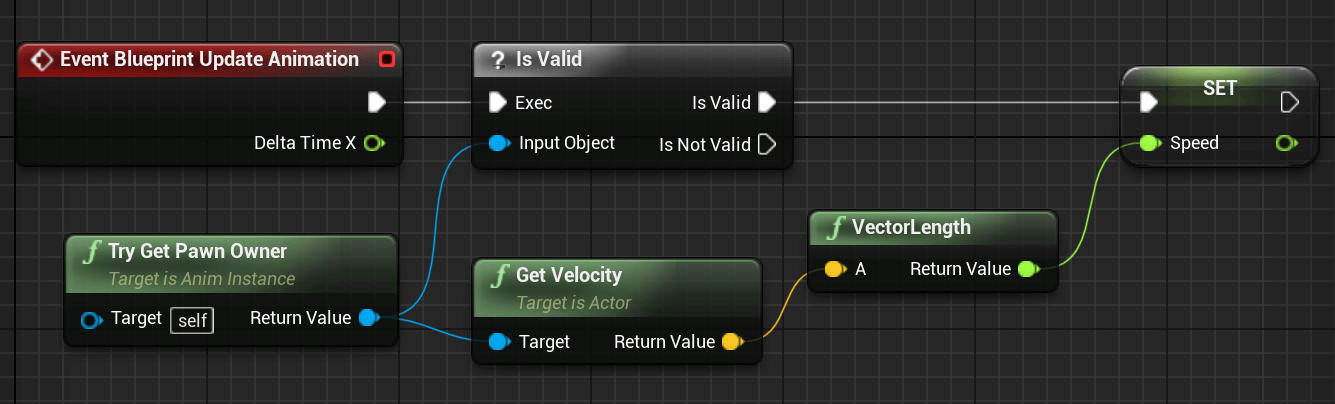Click the Target self input pin
This screenshot has width=1335, height=404.
[93, 320]
